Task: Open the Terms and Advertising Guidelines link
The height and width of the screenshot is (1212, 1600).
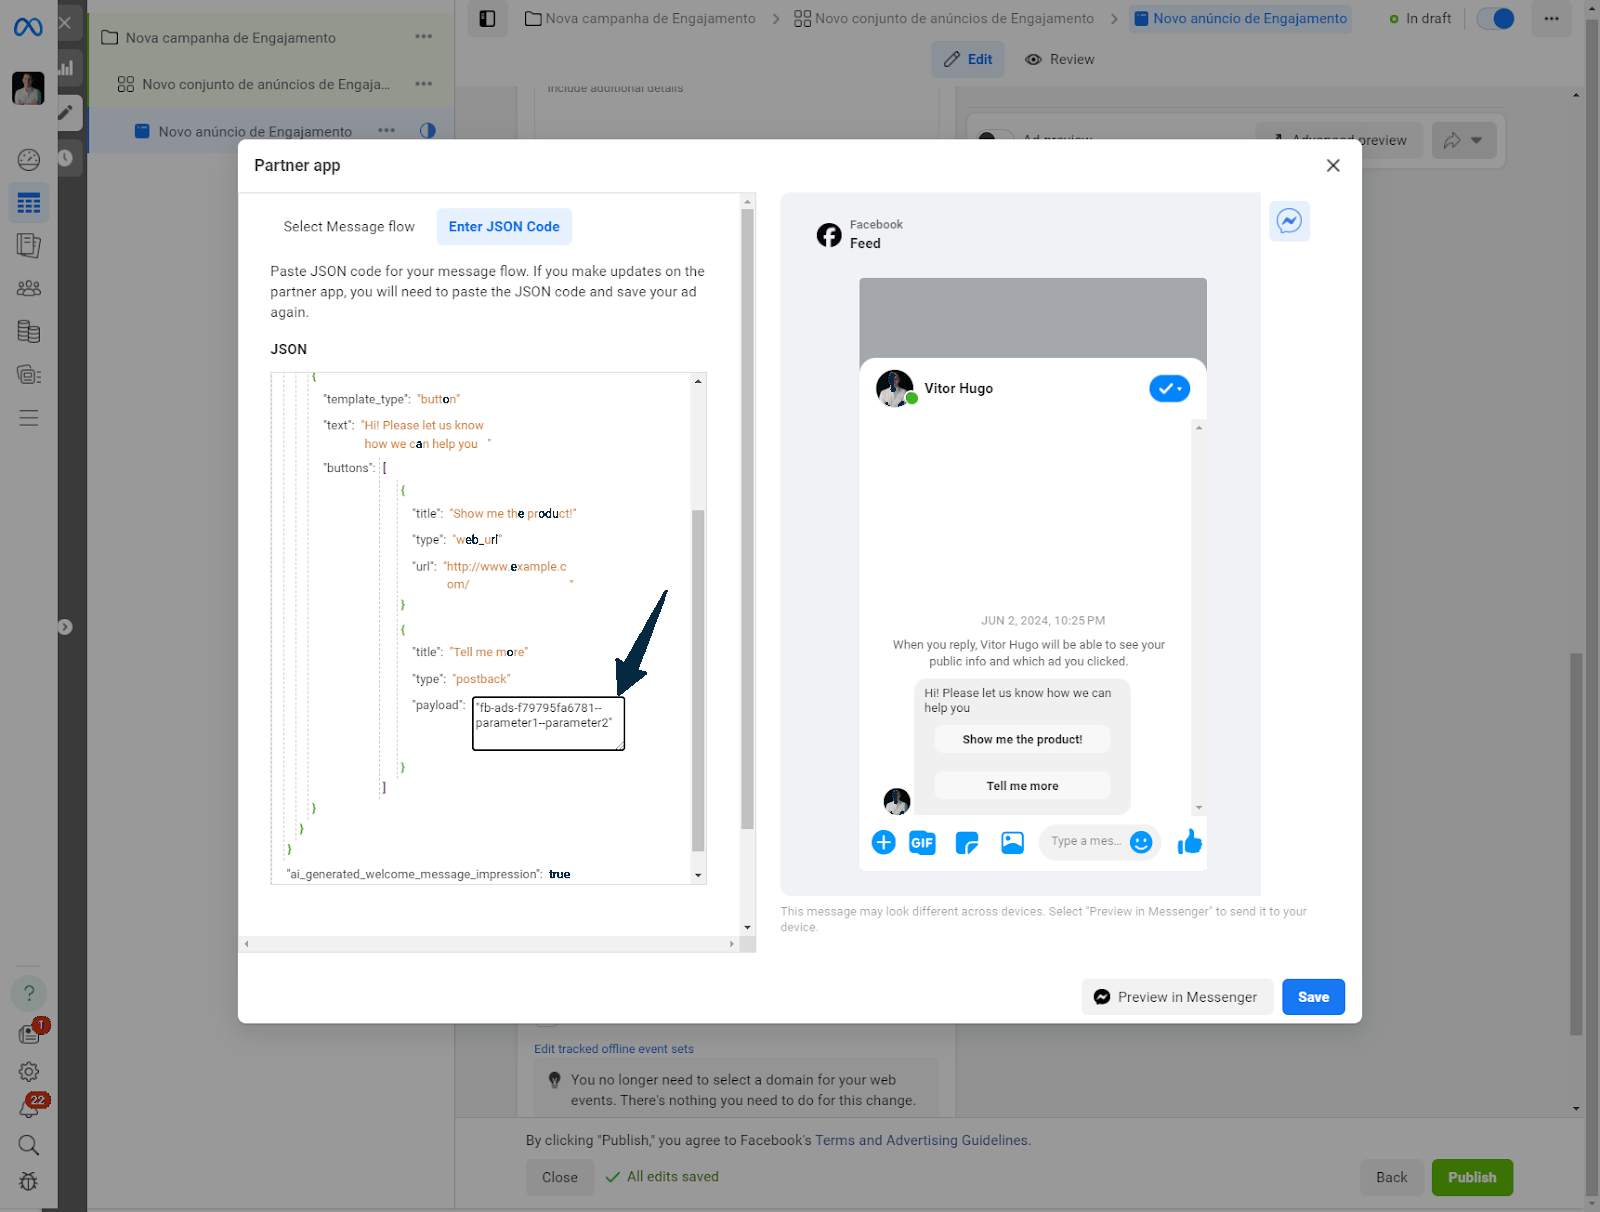Action: point(921,1140)
